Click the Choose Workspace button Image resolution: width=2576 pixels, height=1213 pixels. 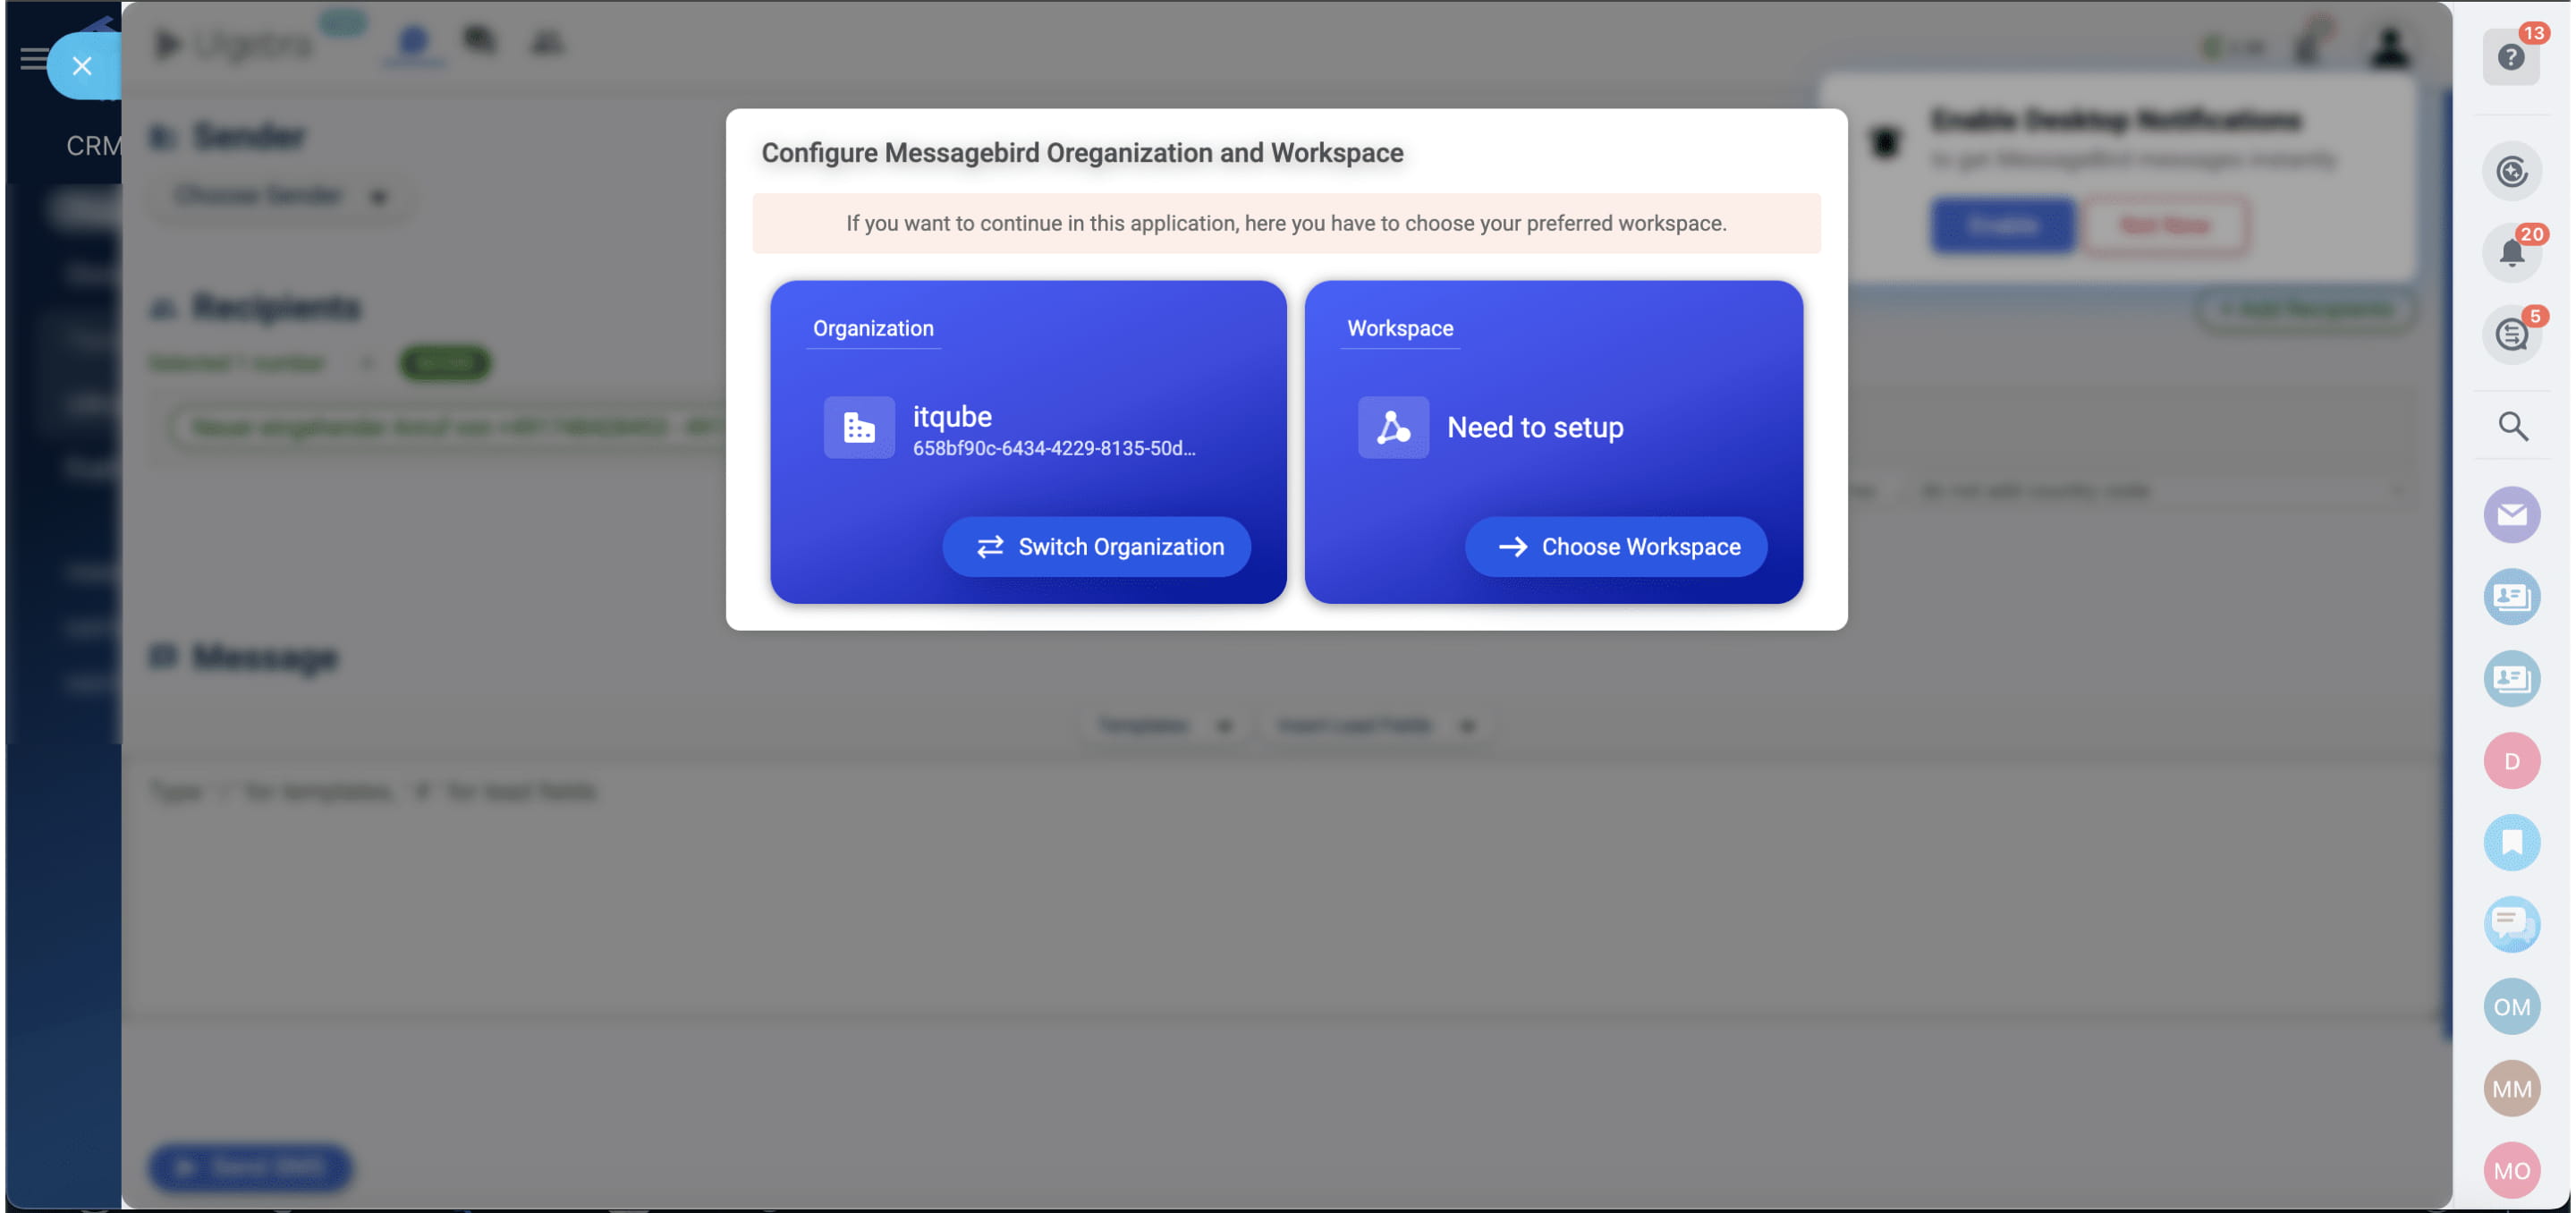[1616, 547]
